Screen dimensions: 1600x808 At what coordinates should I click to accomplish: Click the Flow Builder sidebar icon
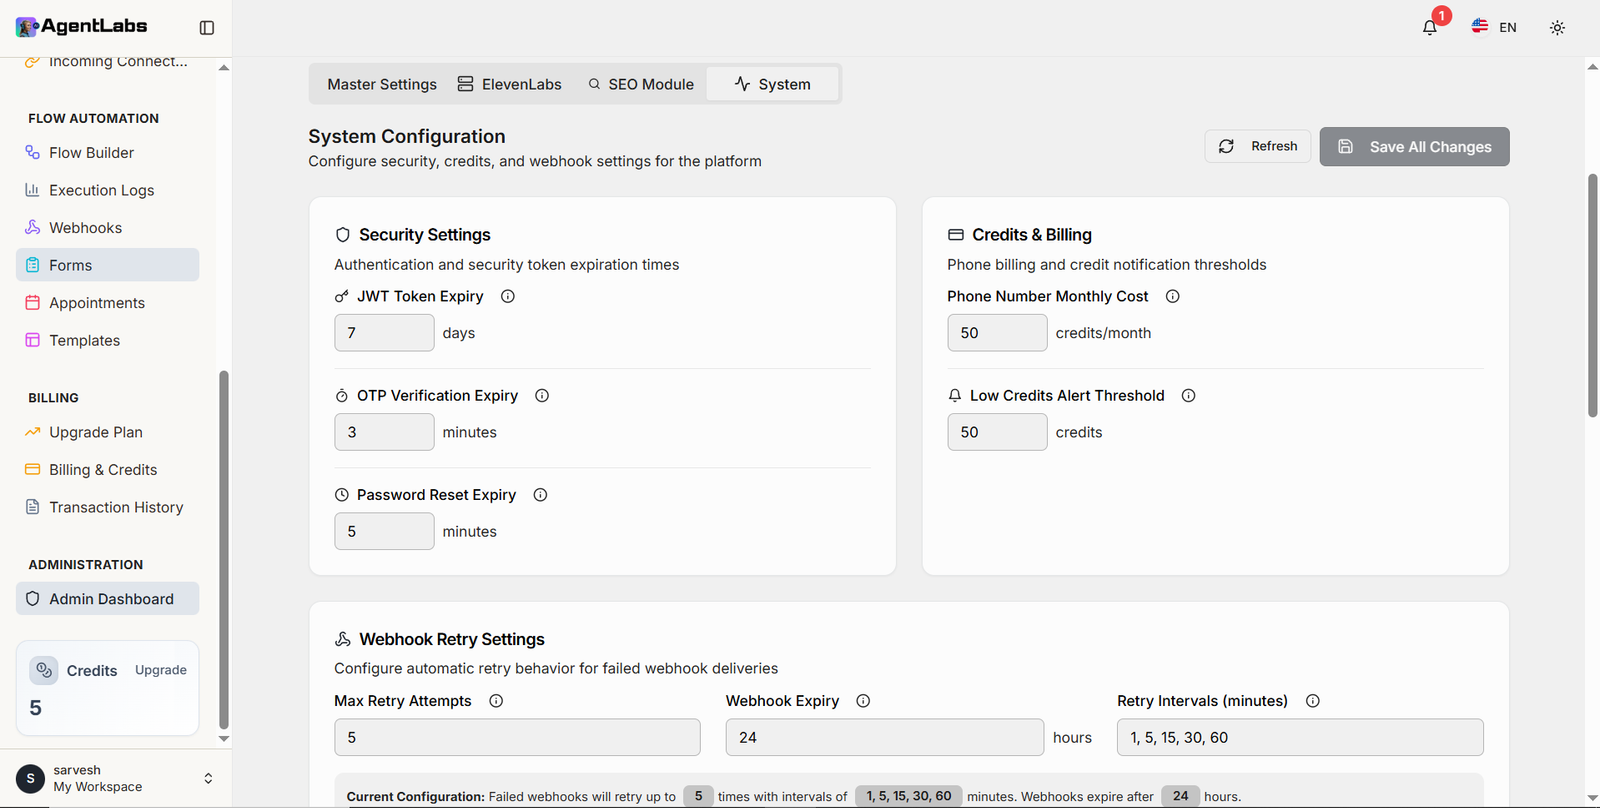[33, 153]
